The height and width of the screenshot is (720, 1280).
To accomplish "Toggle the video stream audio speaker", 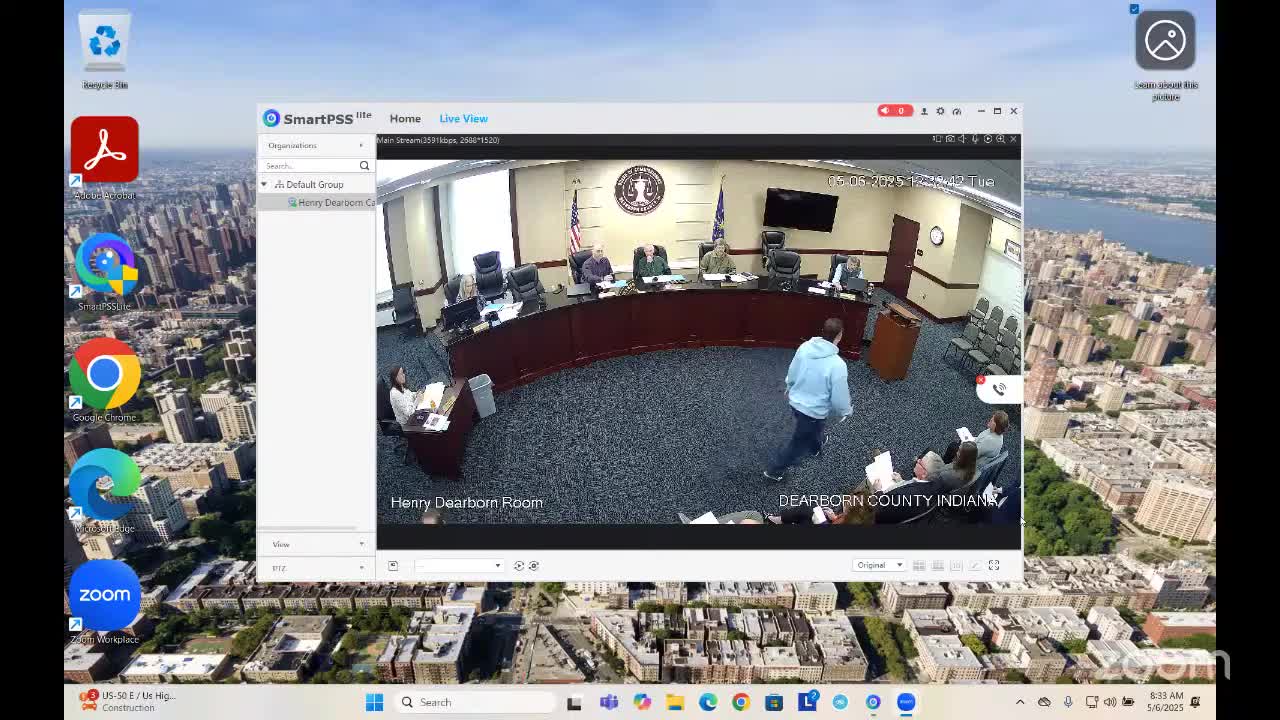I will 962,140.
